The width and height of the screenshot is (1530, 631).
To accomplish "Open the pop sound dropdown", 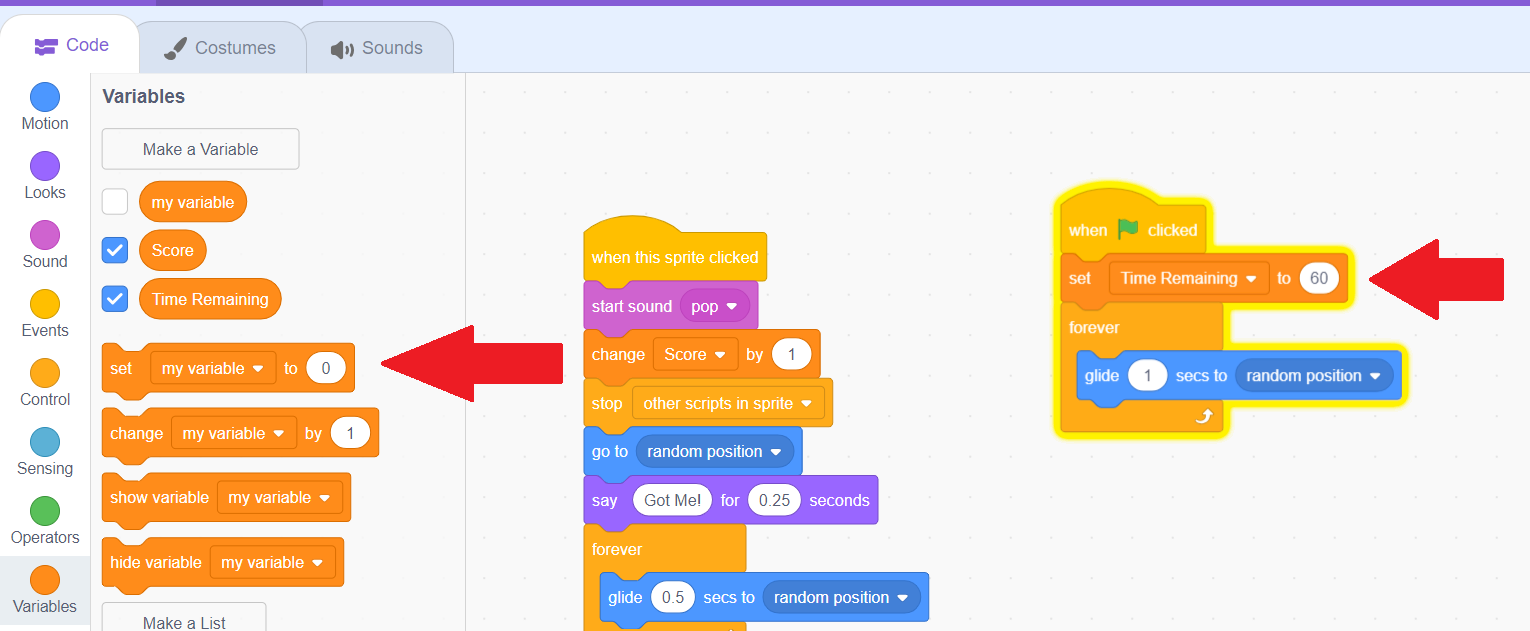I will click(x=714, y=306).
